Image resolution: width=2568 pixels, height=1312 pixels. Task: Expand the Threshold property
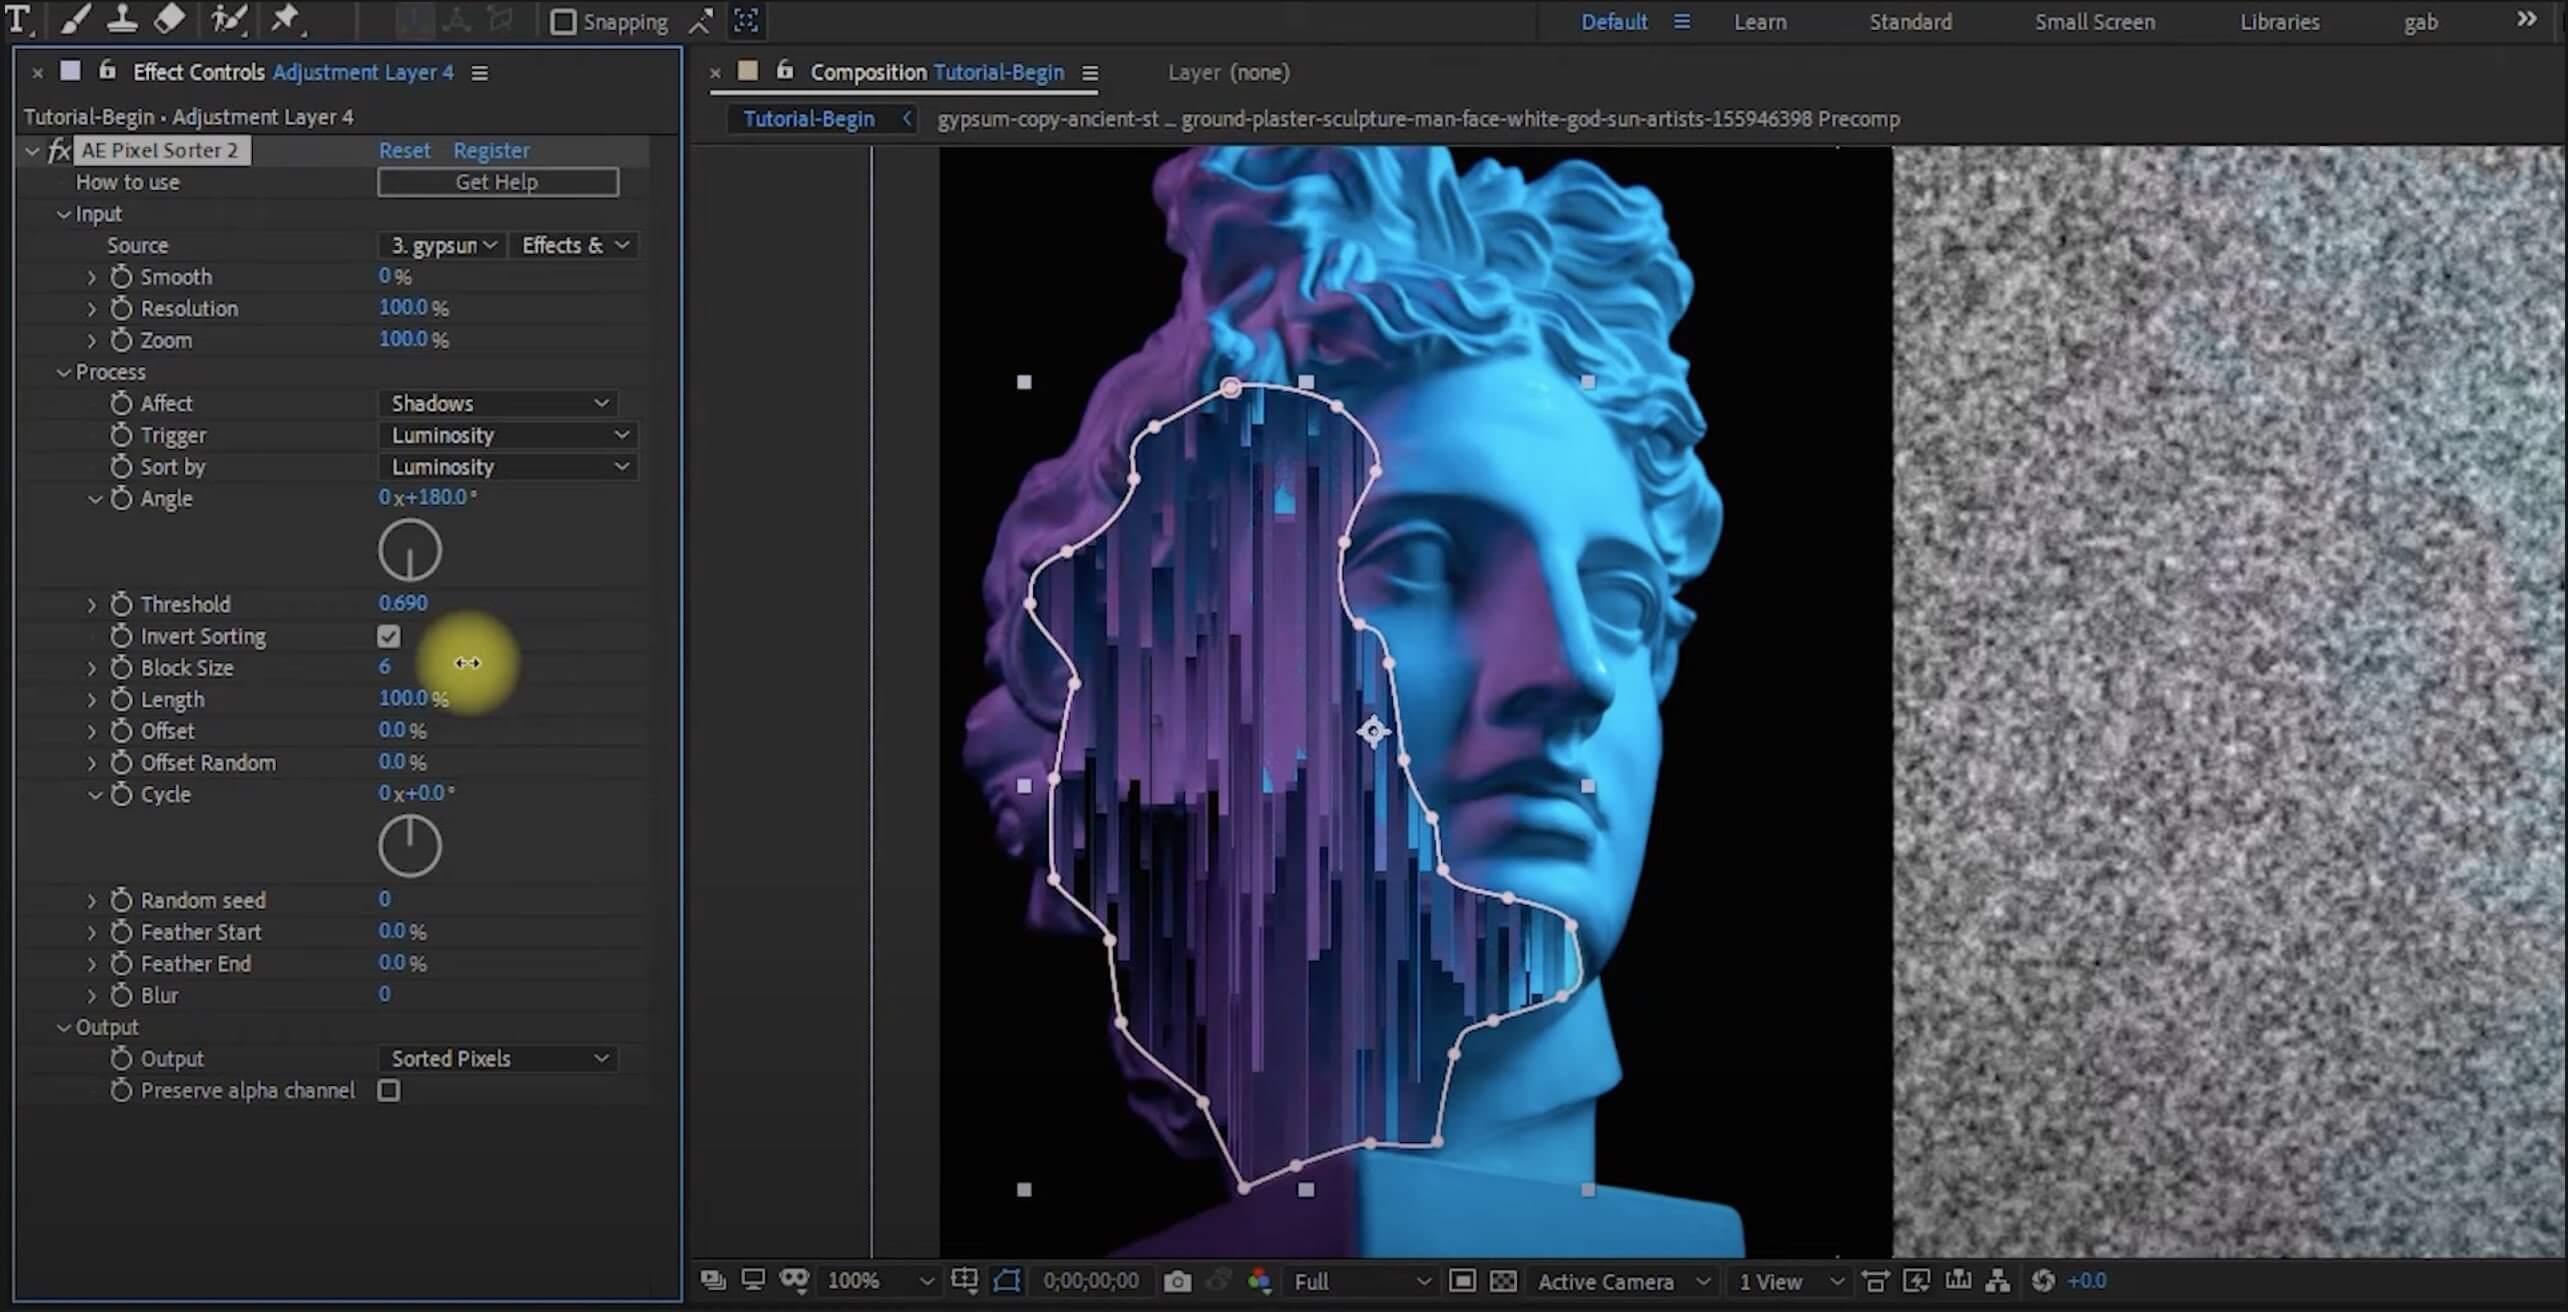(92, 604)
